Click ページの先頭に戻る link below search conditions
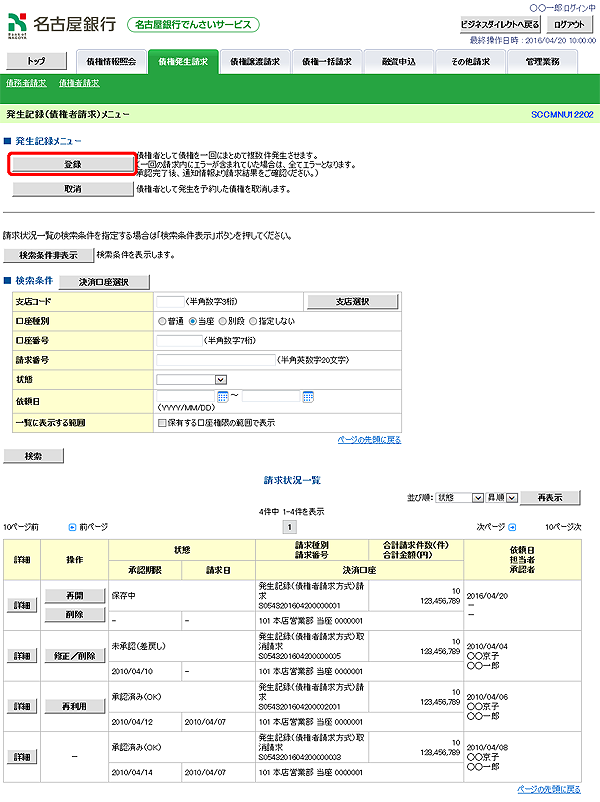The image size is (600, 802). tap(369, 440)
